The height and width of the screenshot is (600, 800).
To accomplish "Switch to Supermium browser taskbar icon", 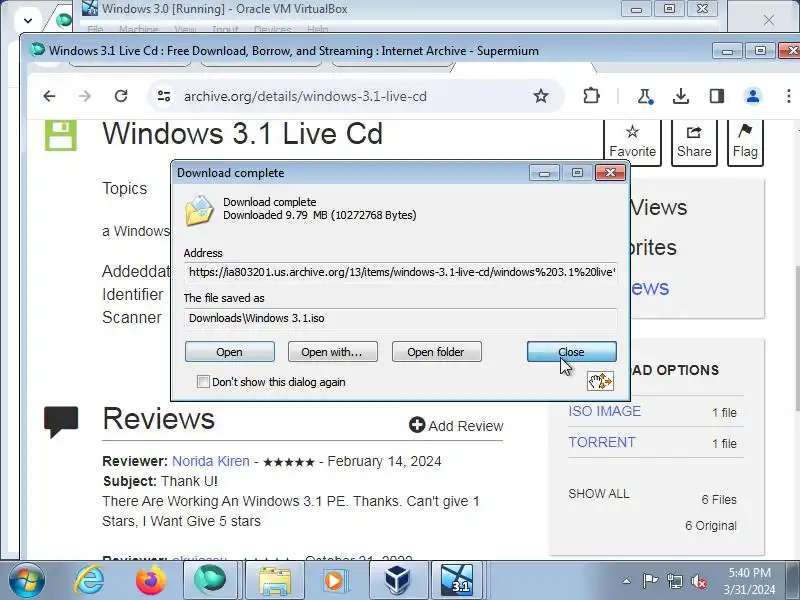I will [210, 581].
